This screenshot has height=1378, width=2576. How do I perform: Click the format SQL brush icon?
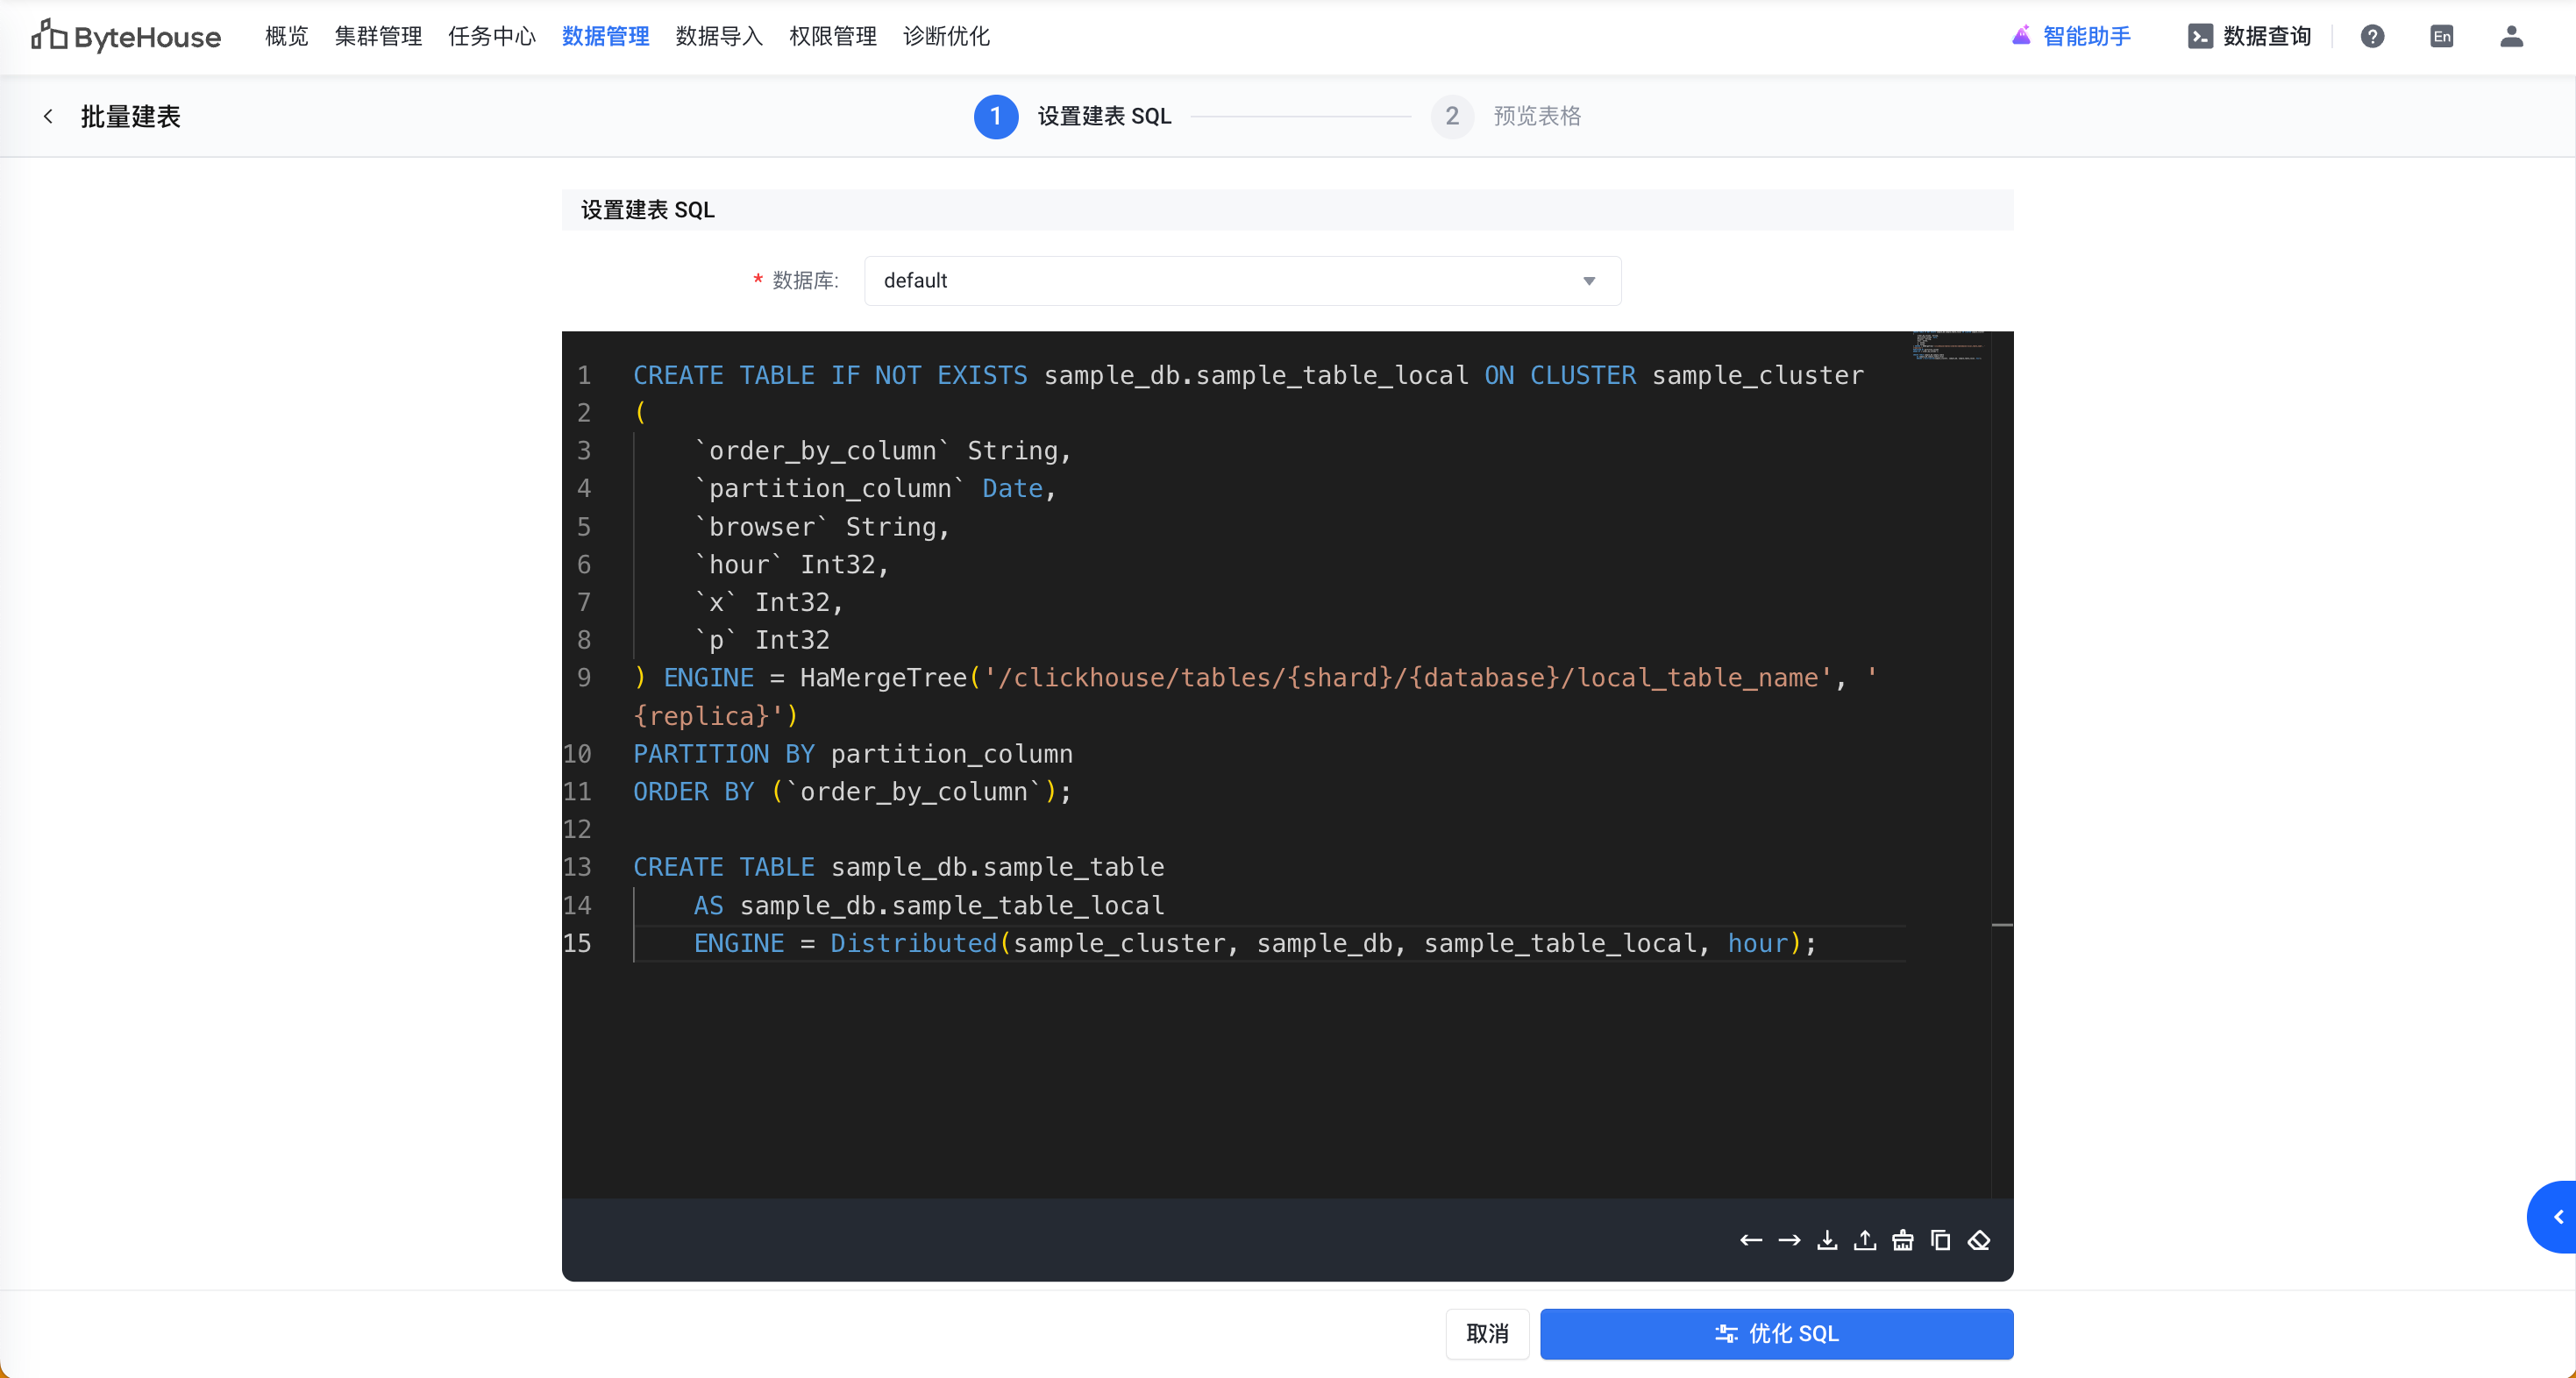coord(1903,1240)
